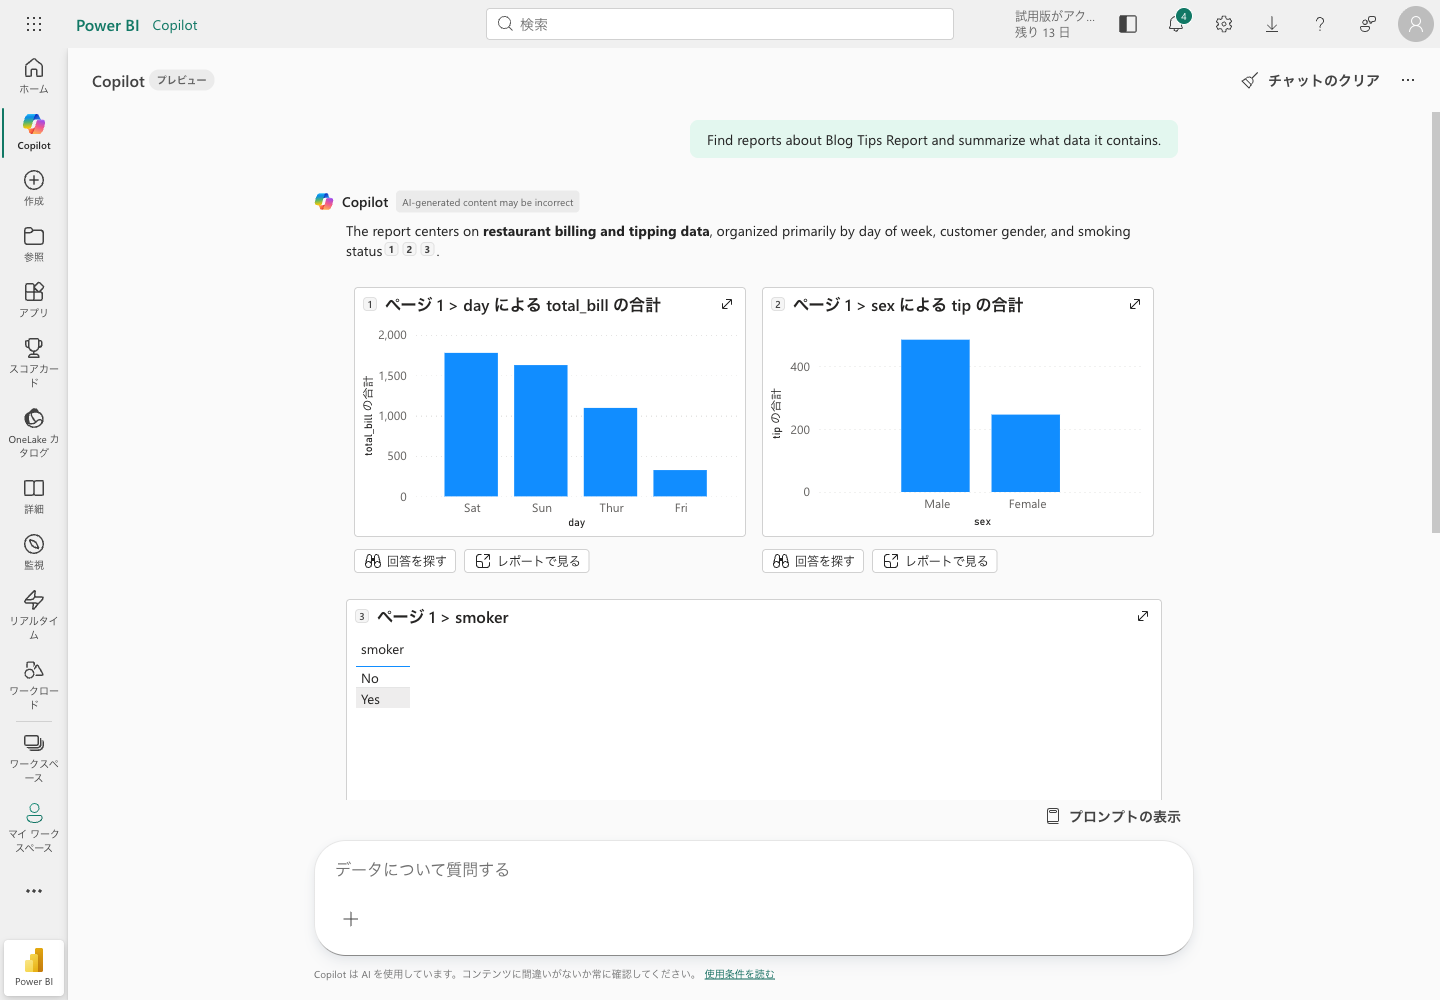The image size is (1440, 1000).
Task: Open the app launcher grid icon
Action: [34, 24]
